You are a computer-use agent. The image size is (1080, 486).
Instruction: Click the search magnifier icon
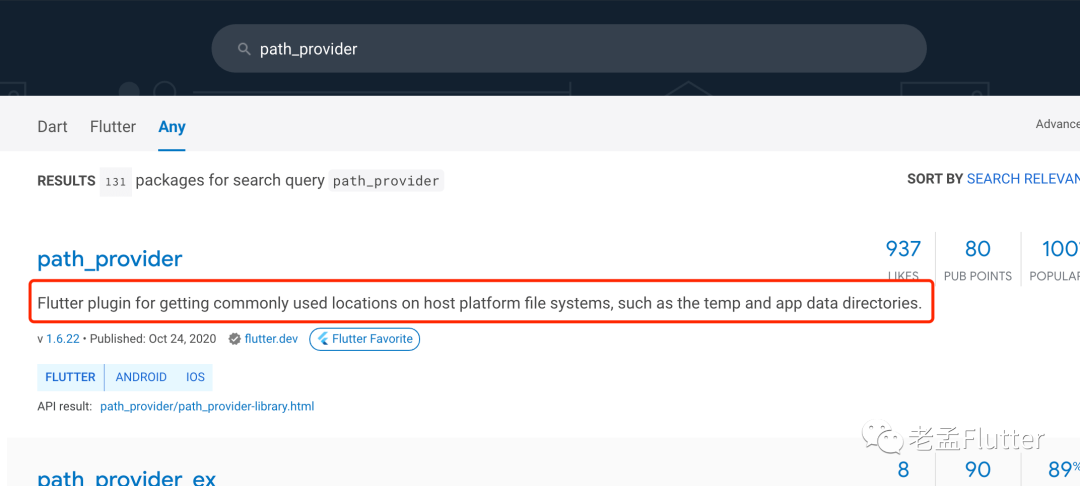pos(243,49)
